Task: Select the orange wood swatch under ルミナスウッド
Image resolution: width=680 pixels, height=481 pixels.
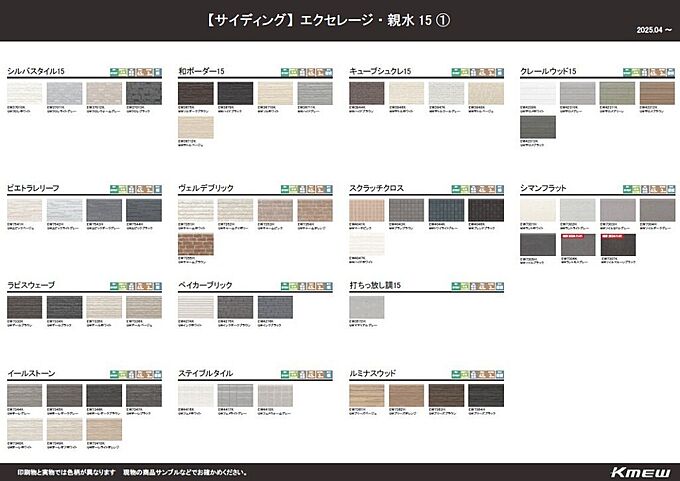Action: click(x=406, y=396)
